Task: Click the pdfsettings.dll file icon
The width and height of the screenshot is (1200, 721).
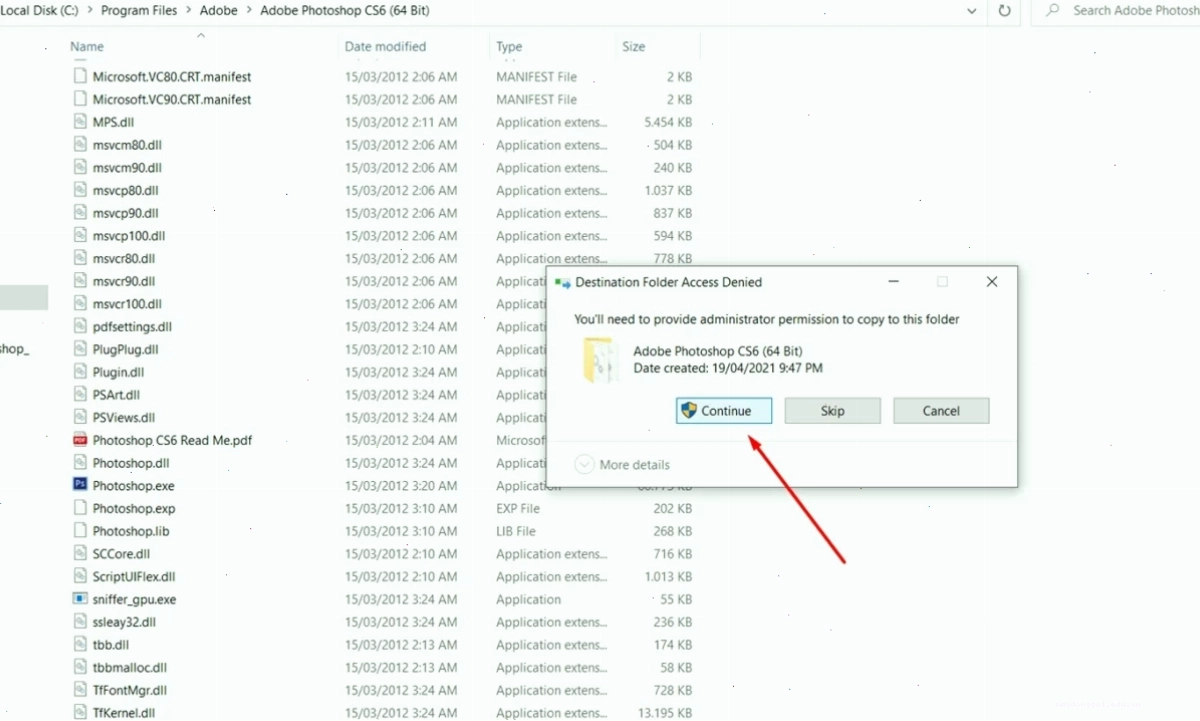Action: pyautogui.click(x=80, y=326)
